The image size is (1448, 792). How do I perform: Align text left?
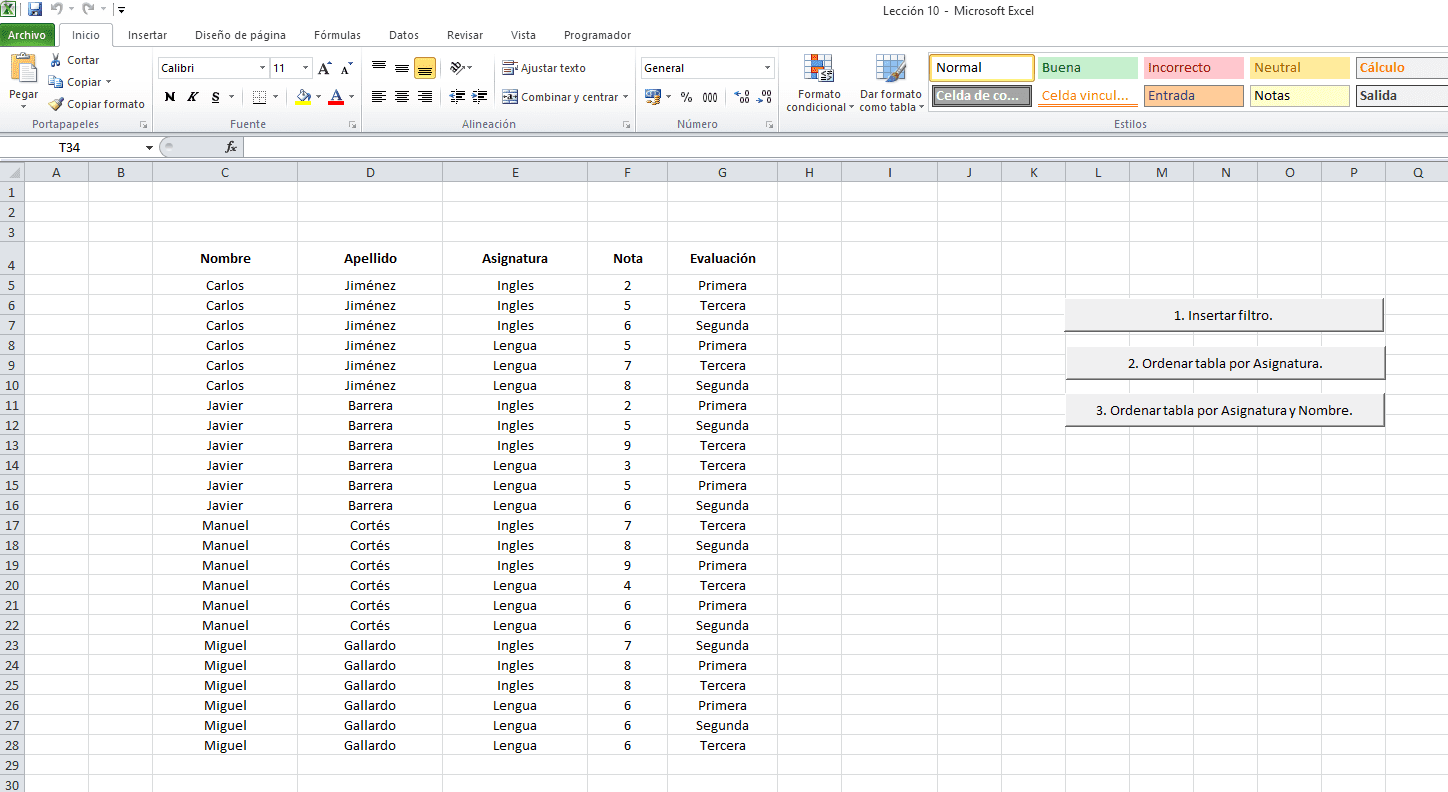pyautogui.click(x=379, y=97)
